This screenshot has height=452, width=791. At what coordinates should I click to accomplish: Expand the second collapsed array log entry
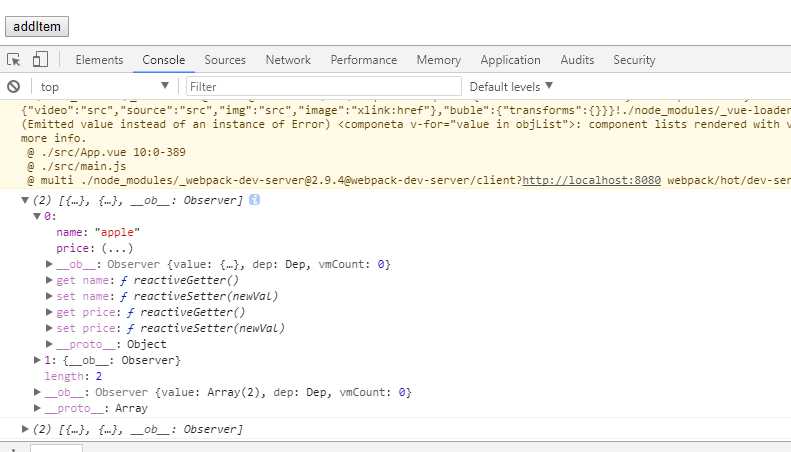tap(25, 429)
